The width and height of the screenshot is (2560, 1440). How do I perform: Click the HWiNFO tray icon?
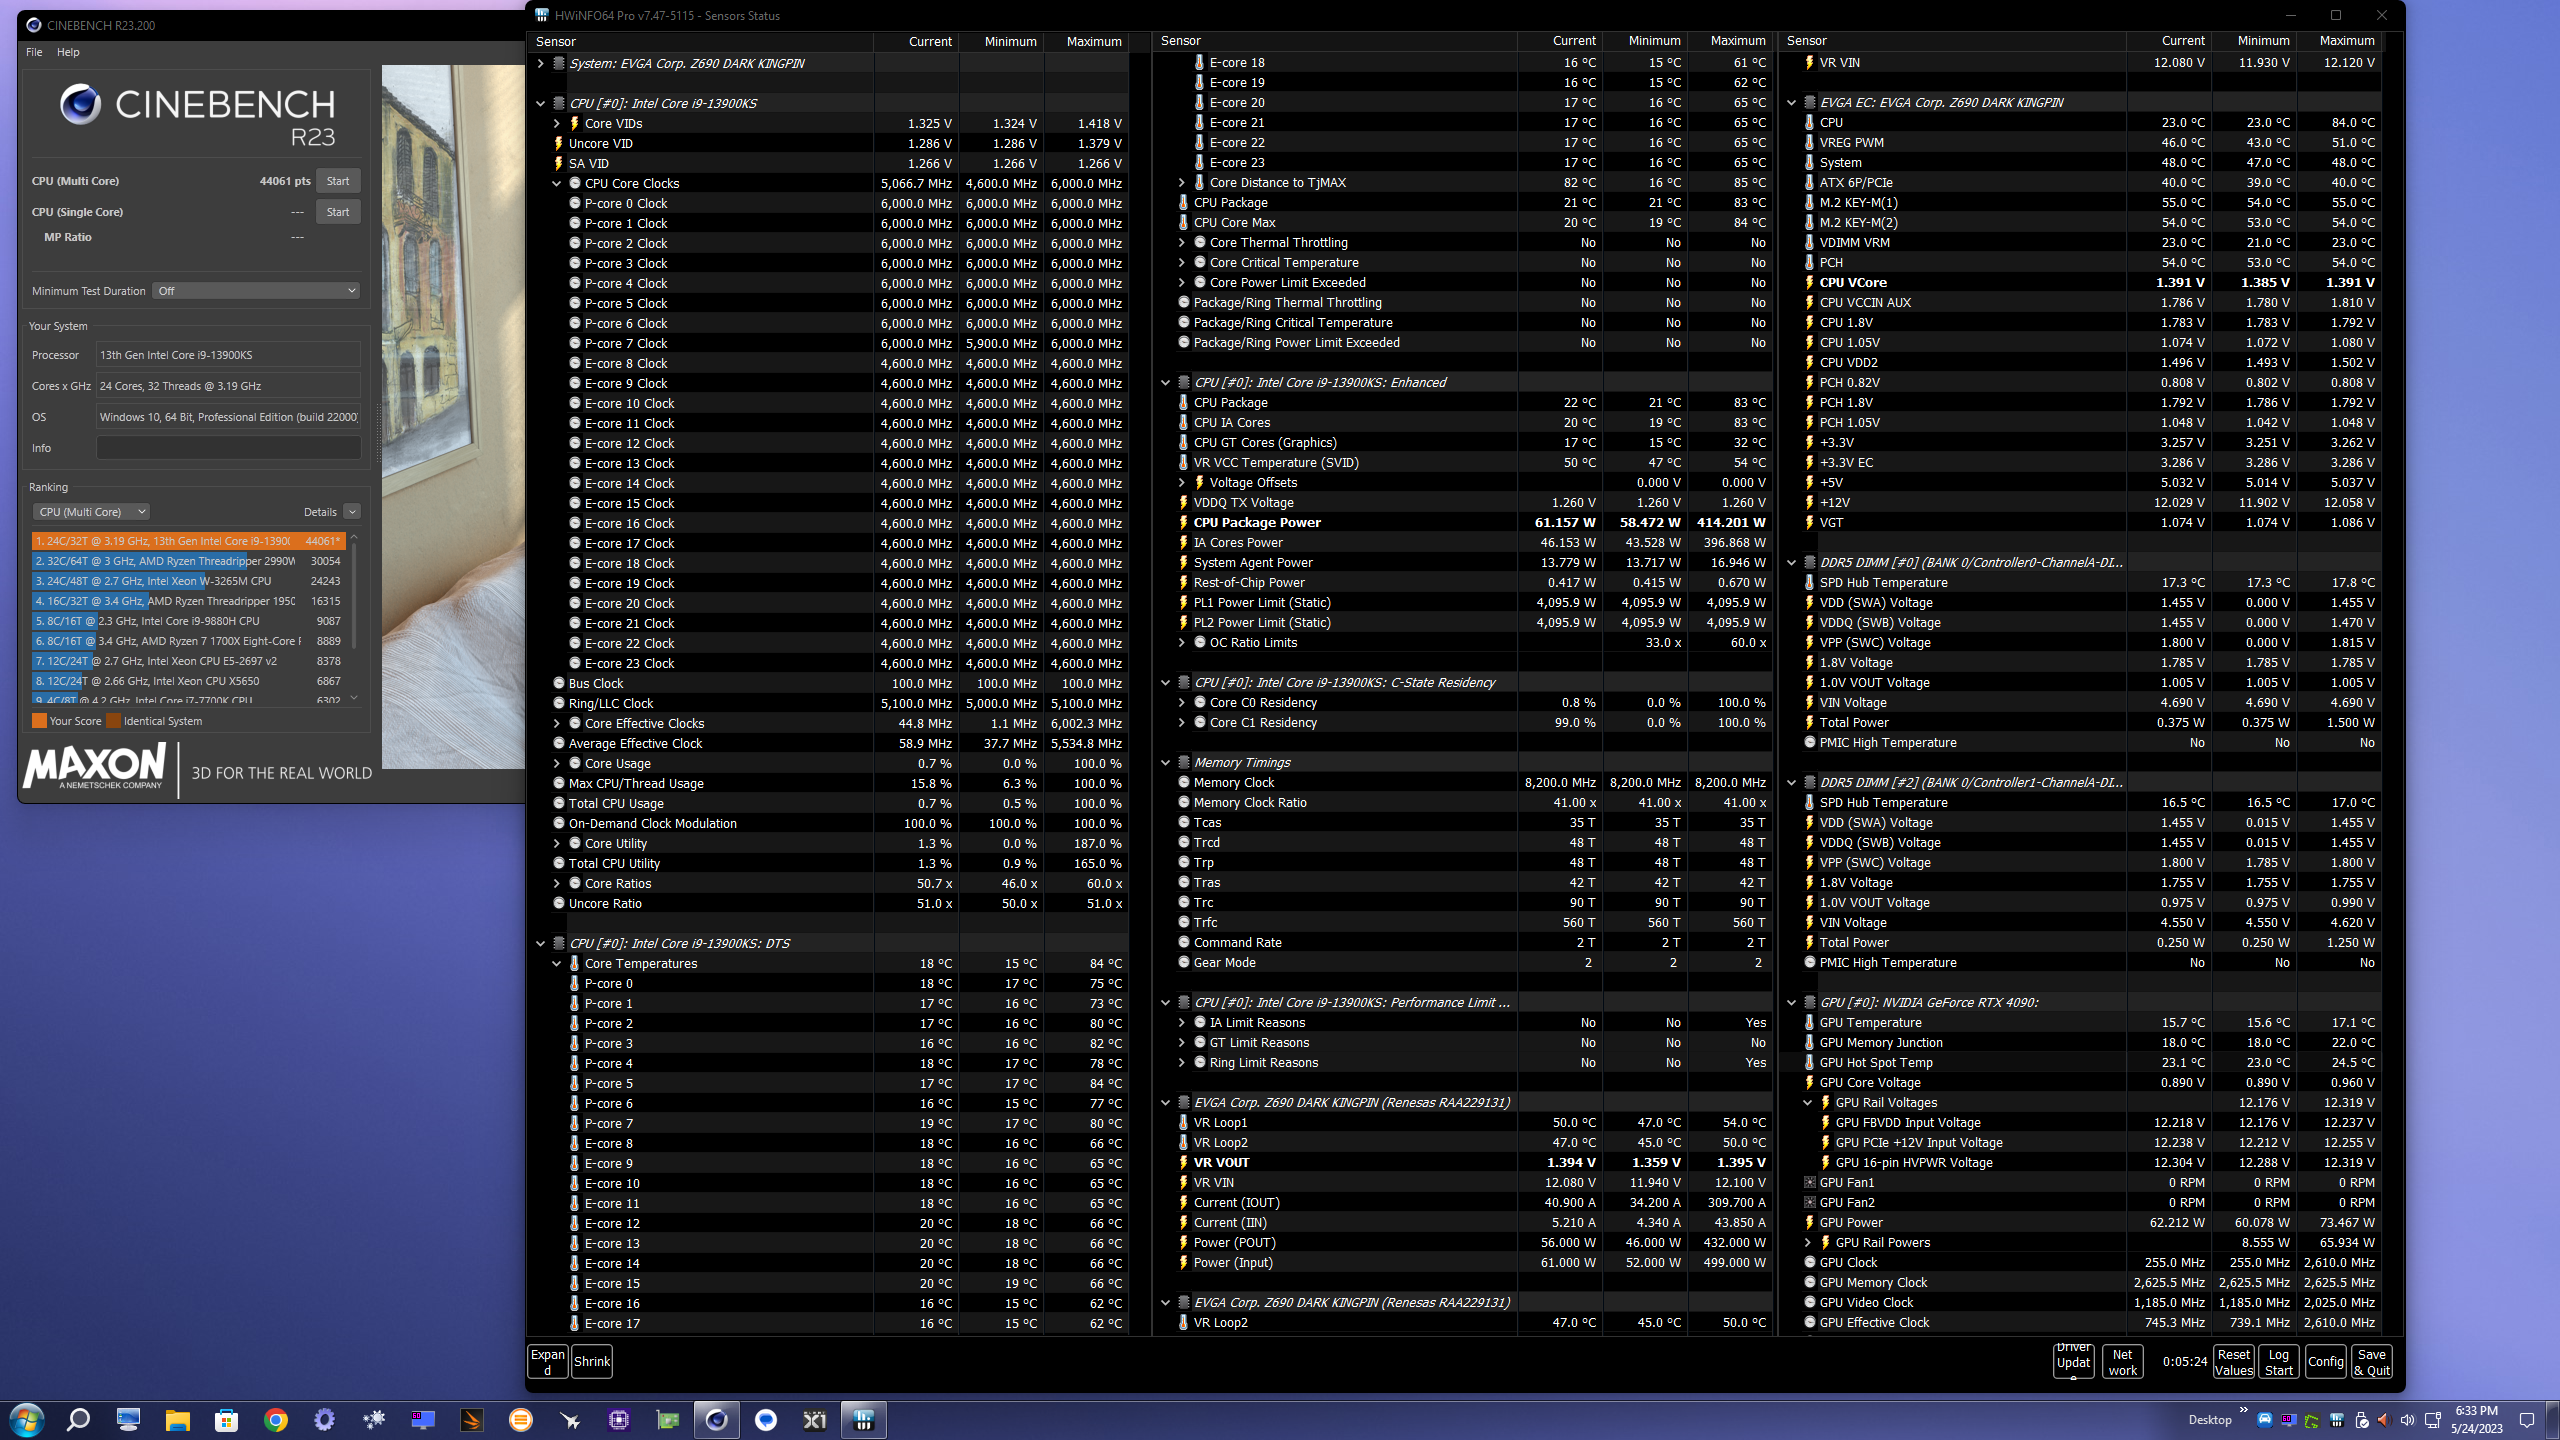(x=2337, y=1420)
